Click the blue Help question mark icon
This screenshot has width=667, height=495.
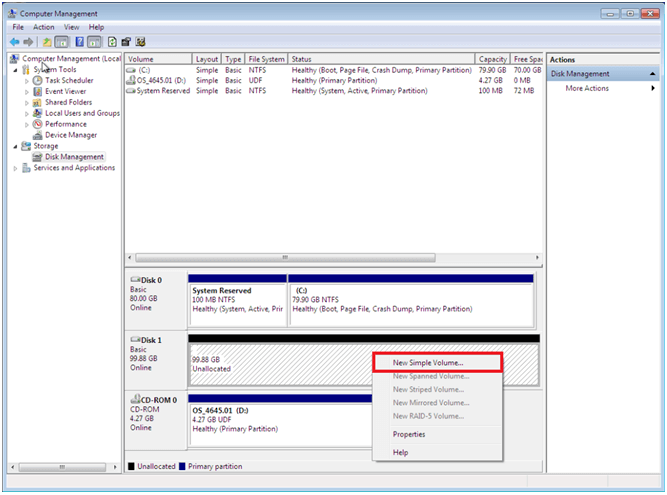point(80,42)
